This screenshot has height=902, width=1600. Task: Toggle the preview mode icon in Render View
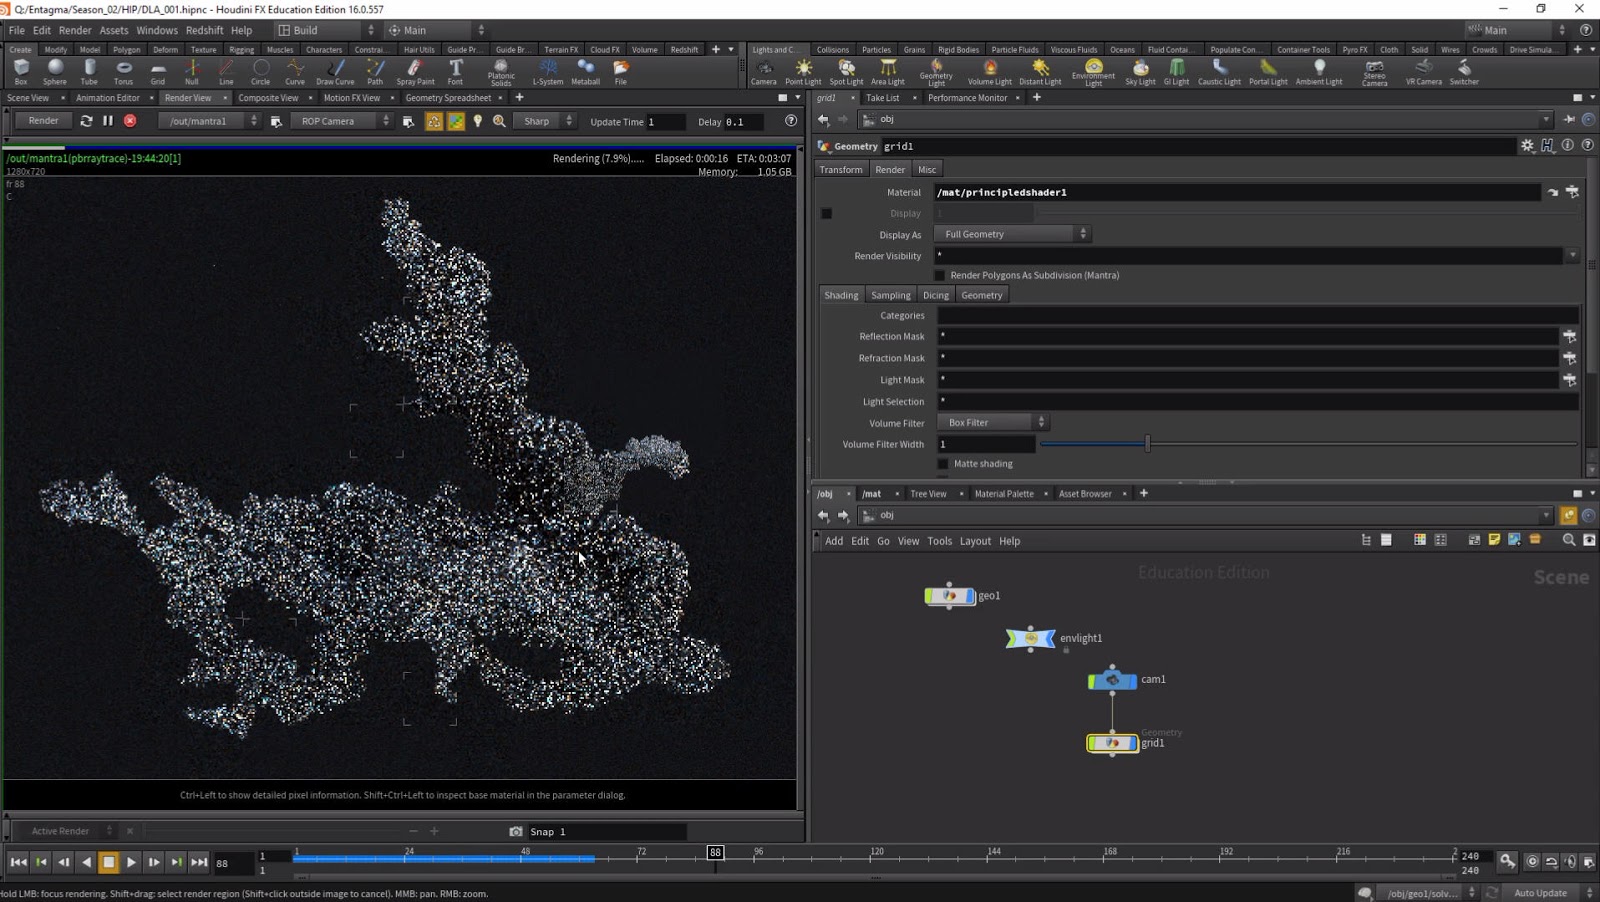(456, 121)
